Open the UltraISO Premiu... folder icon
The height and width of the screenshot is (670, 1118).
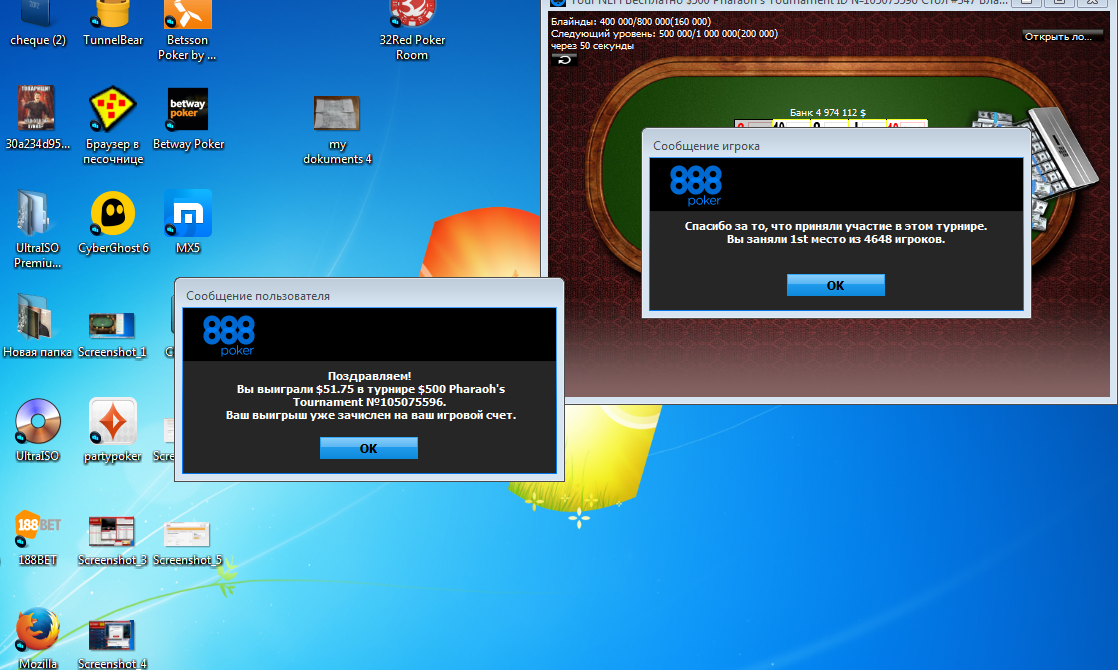[x=38, y=229]
